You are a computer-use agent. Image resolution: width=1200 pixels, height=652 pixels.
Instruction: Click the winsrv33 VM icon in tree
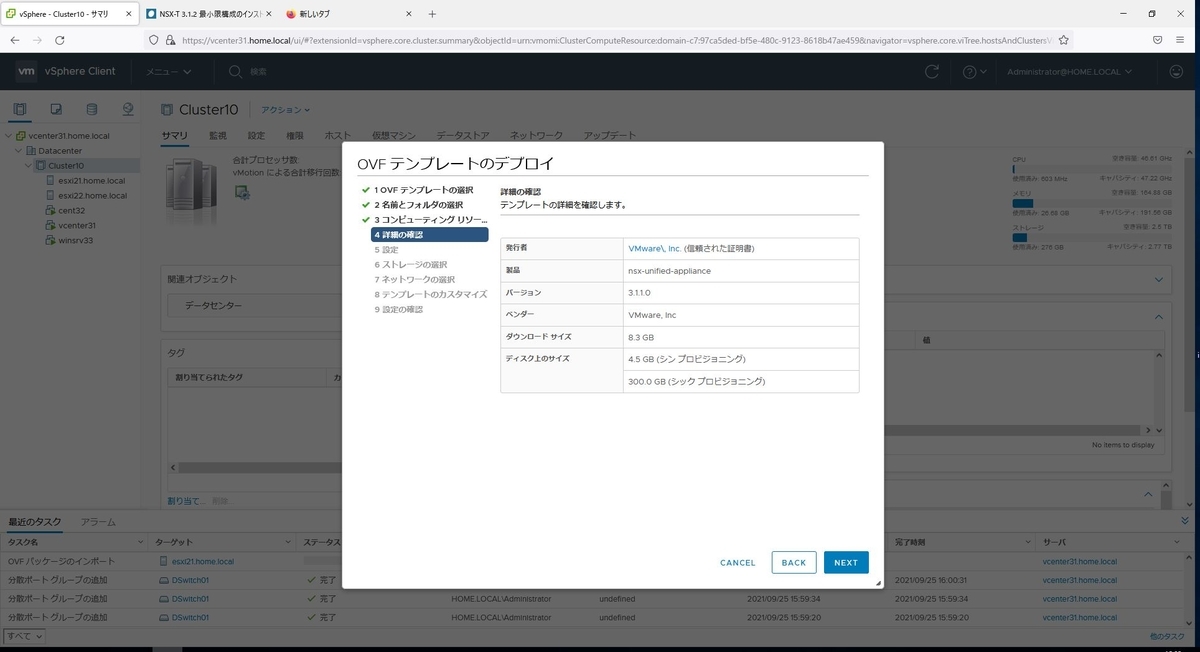pyautogui.click(x=50, y=241)
